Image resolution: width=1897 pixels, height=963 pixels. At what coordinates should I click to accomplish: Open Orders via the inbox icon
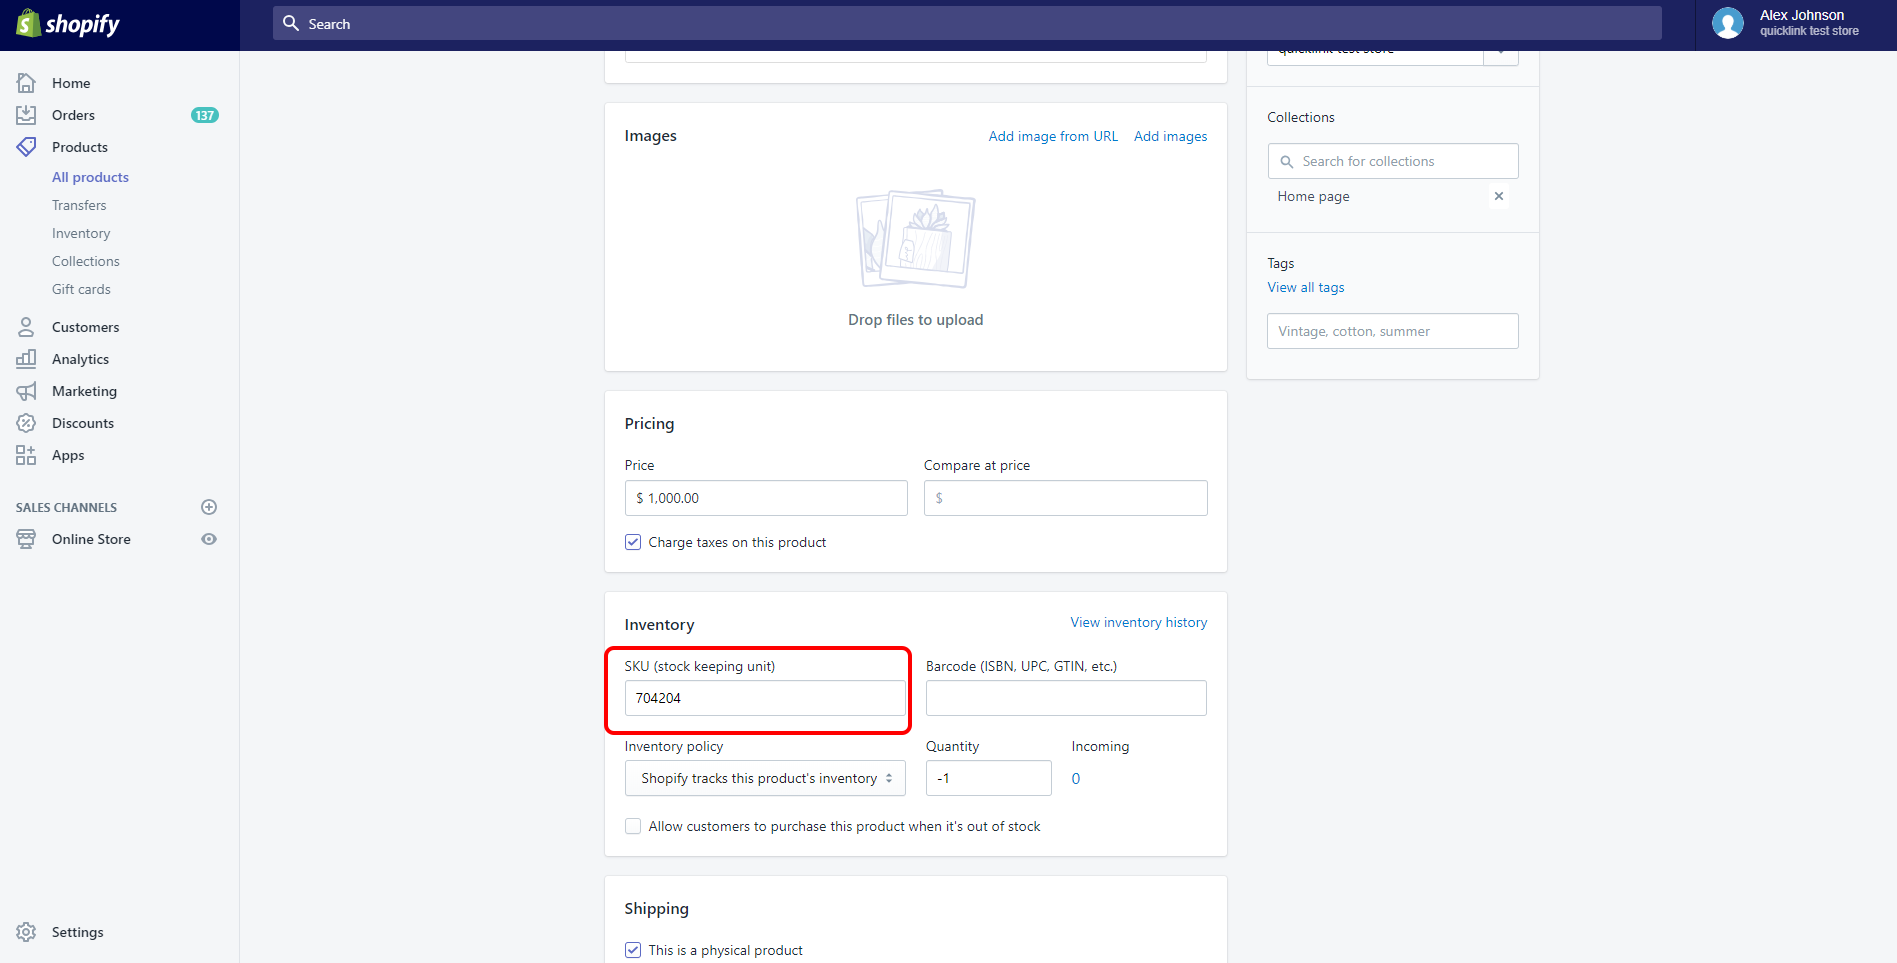click(26, 115)
